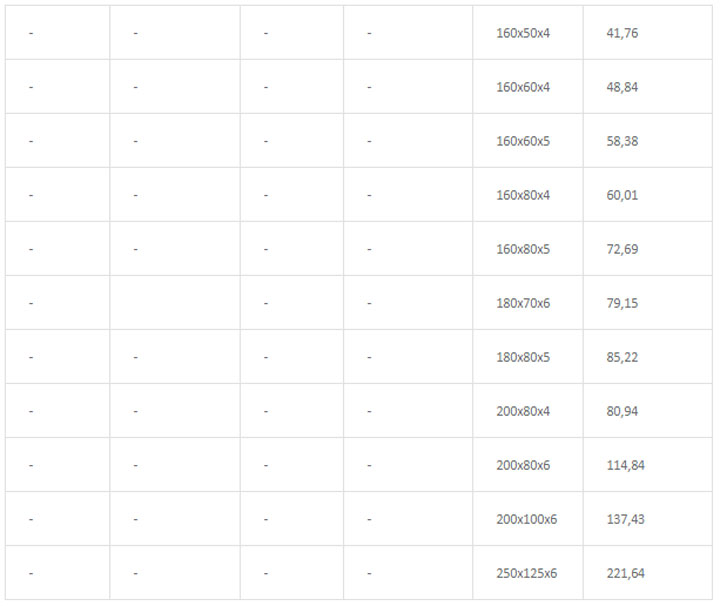Click the 160x80x4 size cell
This screenshot has height=606, width=720.
tap(523, 195)
